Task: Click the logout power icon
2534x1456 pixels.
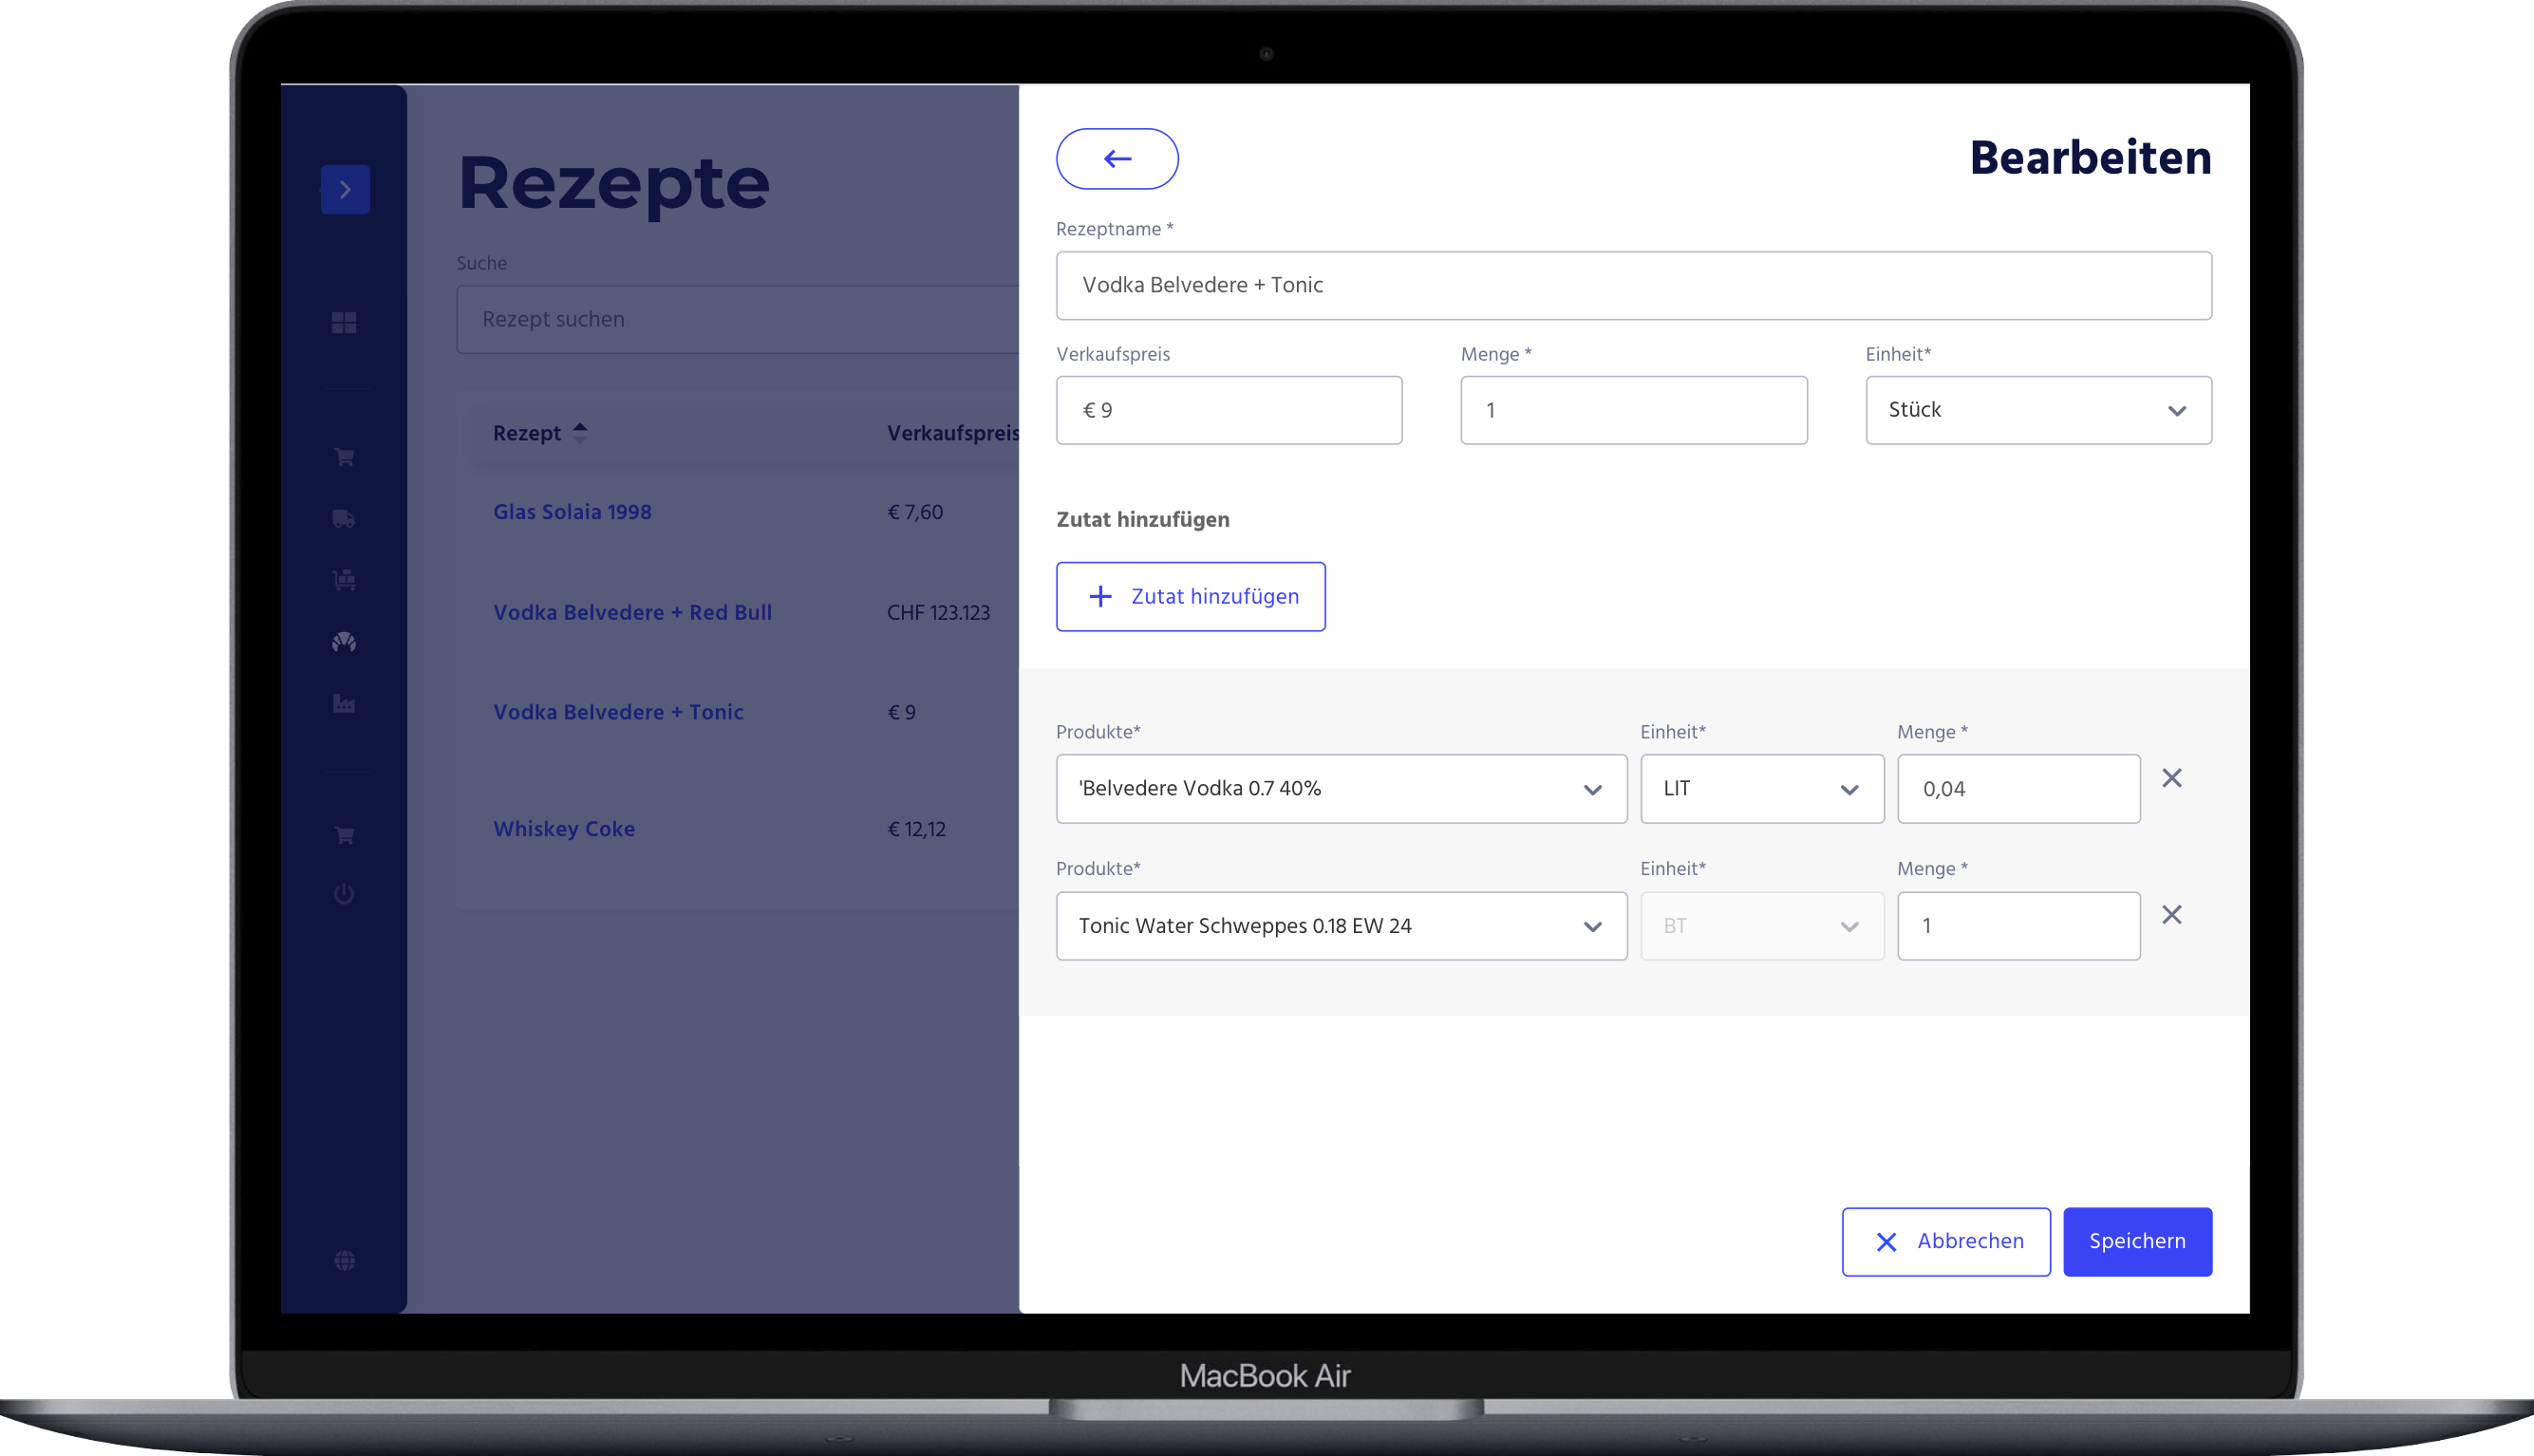Action: (x=344, y=894)
